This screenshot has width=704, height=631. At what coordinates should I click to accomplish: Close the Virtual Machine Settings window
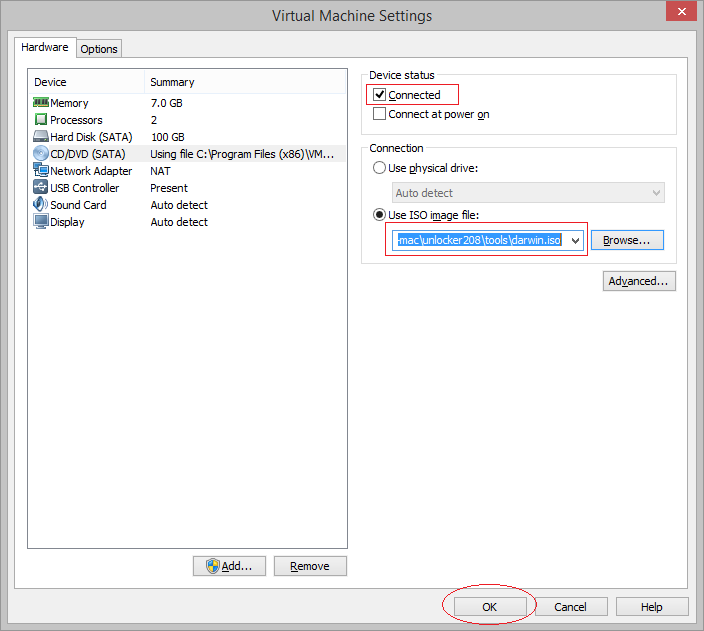[681, 11]
